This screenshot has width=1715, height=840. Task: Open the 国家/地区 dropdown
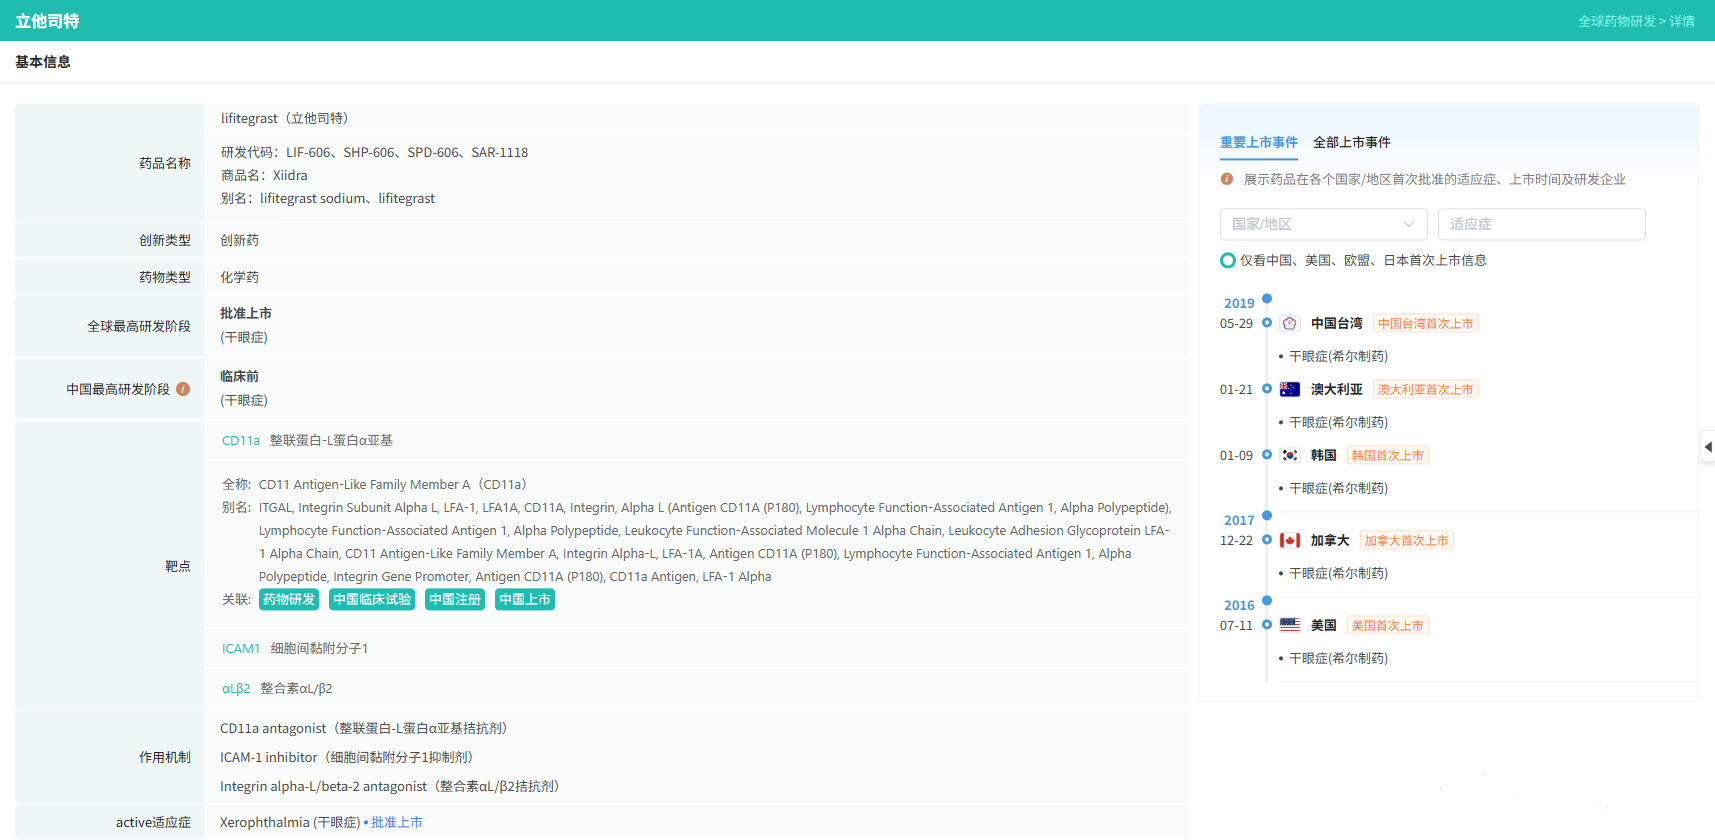1324,224
